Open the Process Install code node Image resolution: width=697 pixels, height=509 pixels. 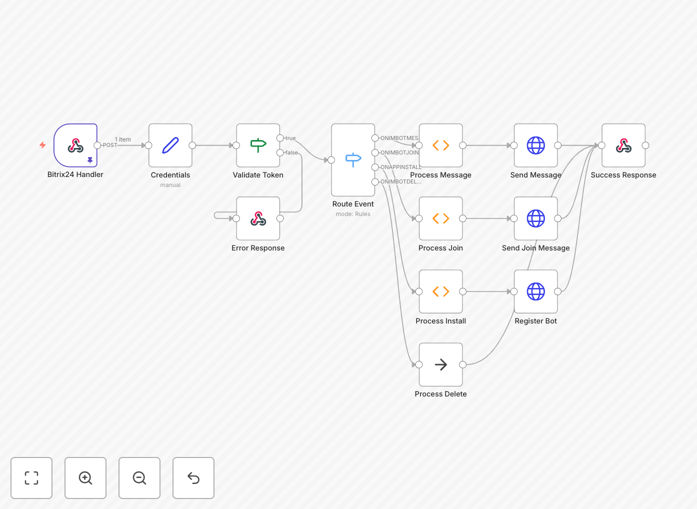[441, 291]
